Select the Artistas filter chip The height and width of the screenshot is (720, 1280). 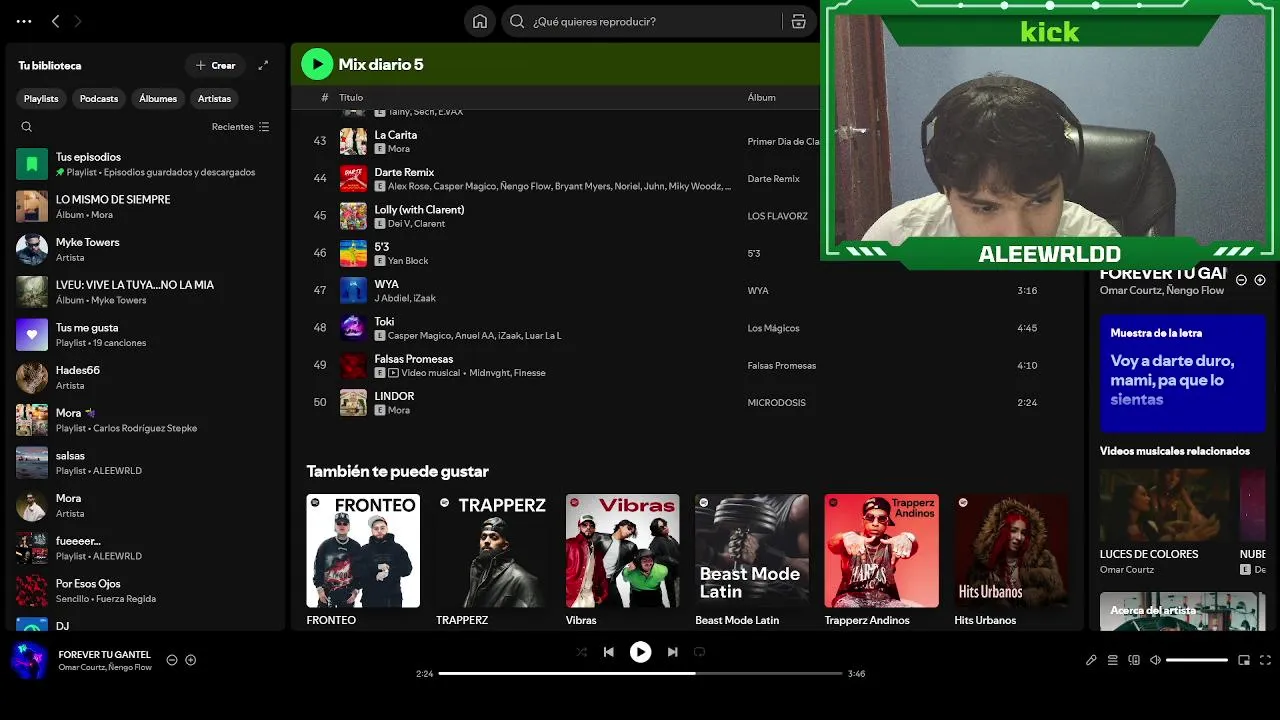(214, 98)
